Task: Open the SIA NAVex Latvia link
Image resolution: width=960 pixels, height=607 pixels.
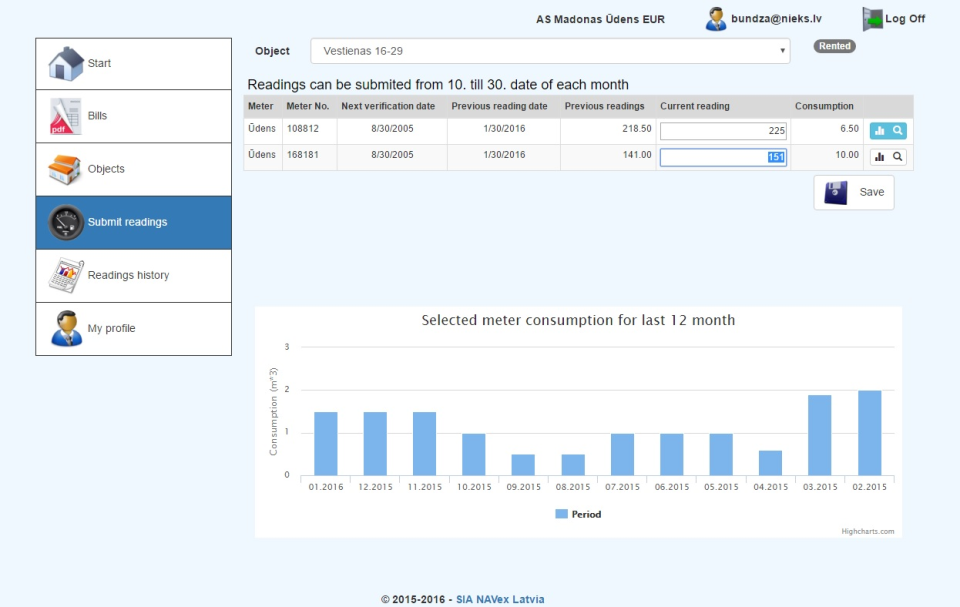Action: pos(500,599)
